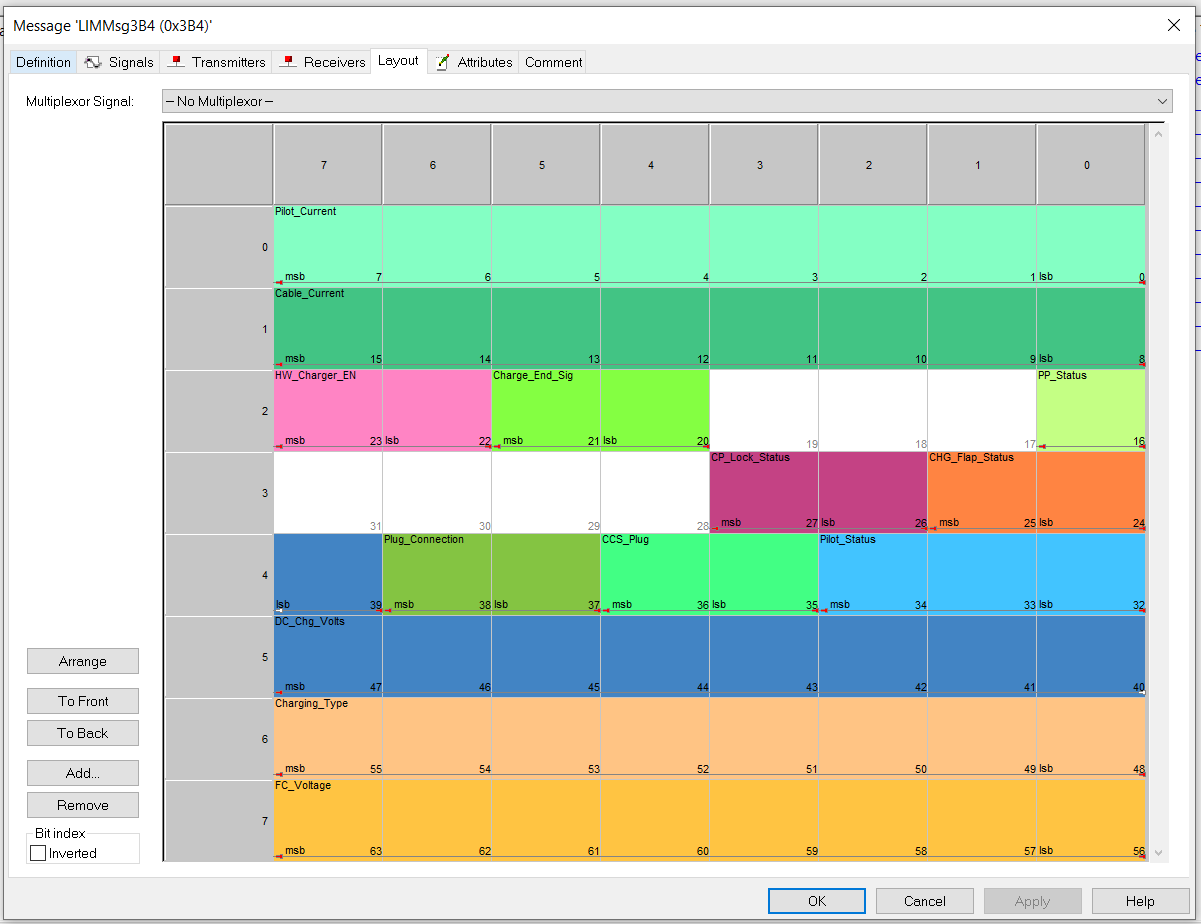Select the Plug_Connection signal block
Viewport: 1201px width, 924px height.
[491, 574]
